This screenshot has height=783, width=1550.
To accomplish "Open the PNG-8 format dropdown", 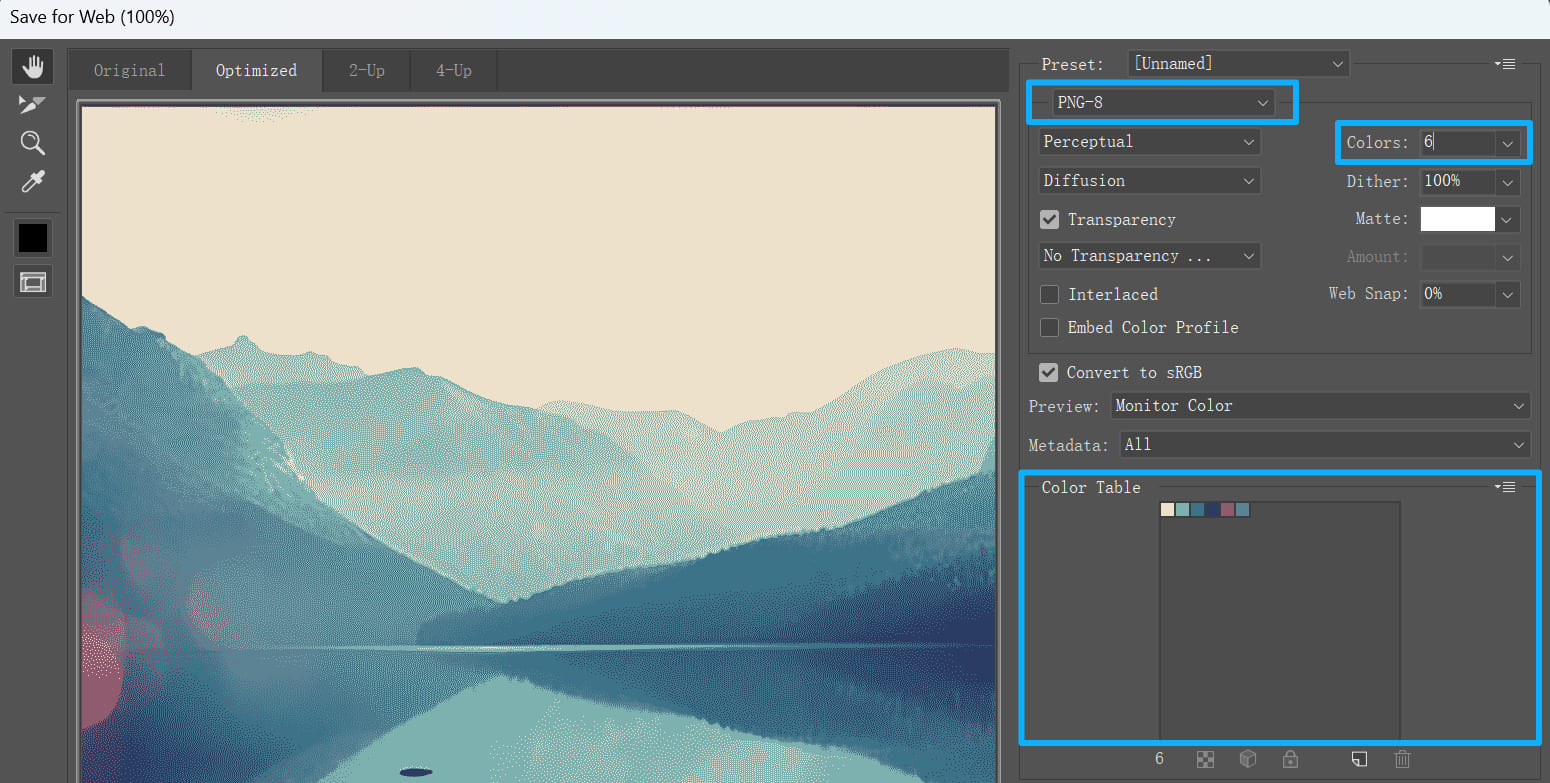I will 1262,102.
